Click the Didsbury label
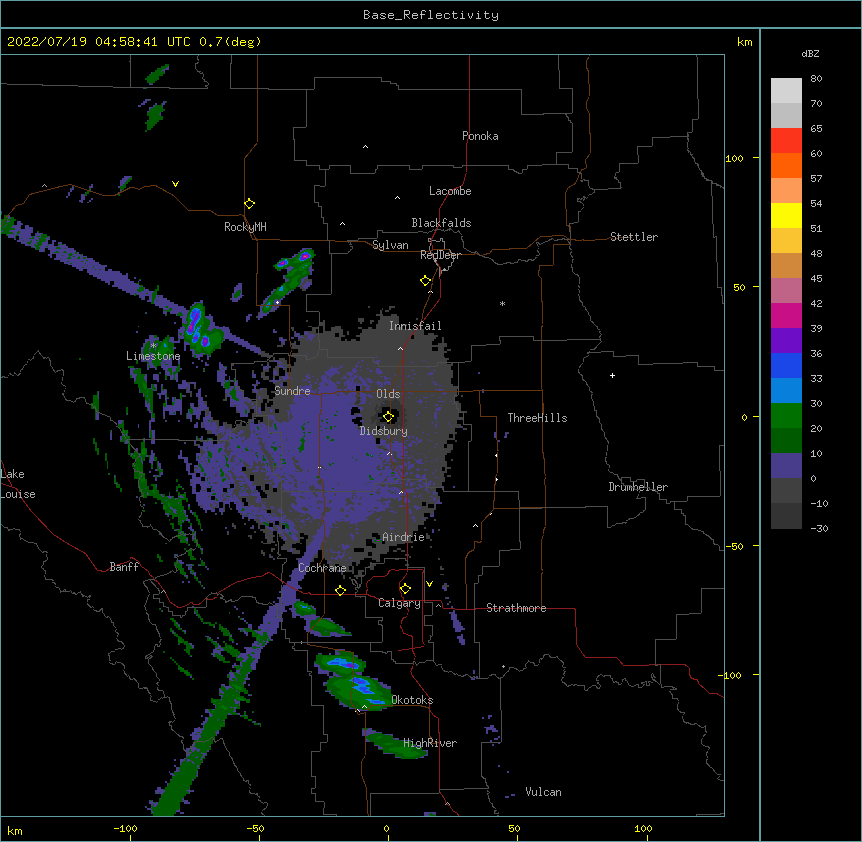Viewport: 862px width, 842px height. click(384, 431)
